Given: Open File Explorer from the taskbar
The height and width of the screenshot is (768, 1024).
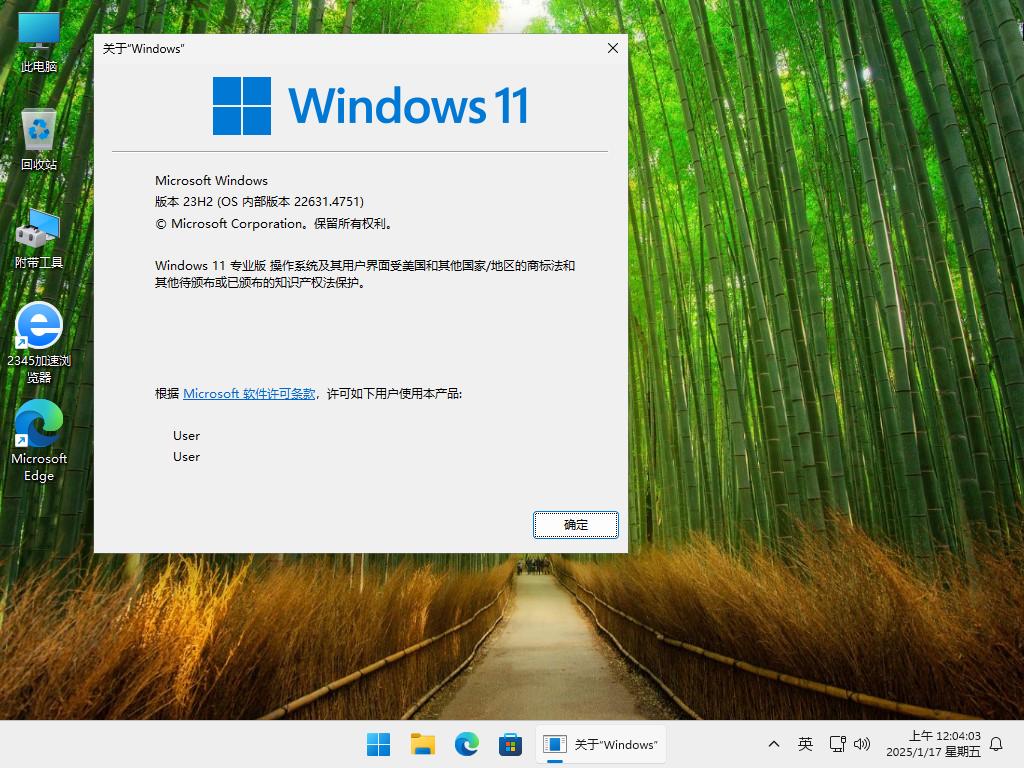Looking at the screenshot, I should pos(423,744).
